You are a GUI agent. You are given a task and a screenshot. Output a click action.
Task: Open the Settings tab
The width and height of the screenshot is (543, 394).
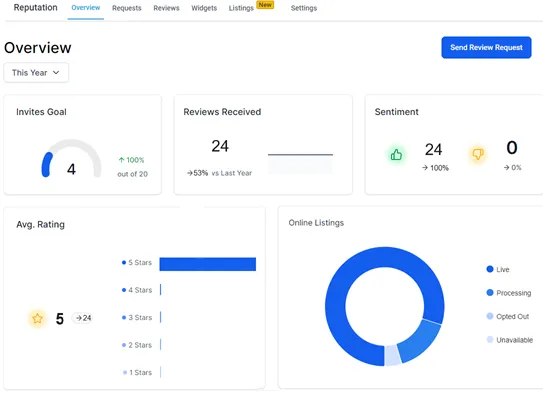tap(304, 8)
